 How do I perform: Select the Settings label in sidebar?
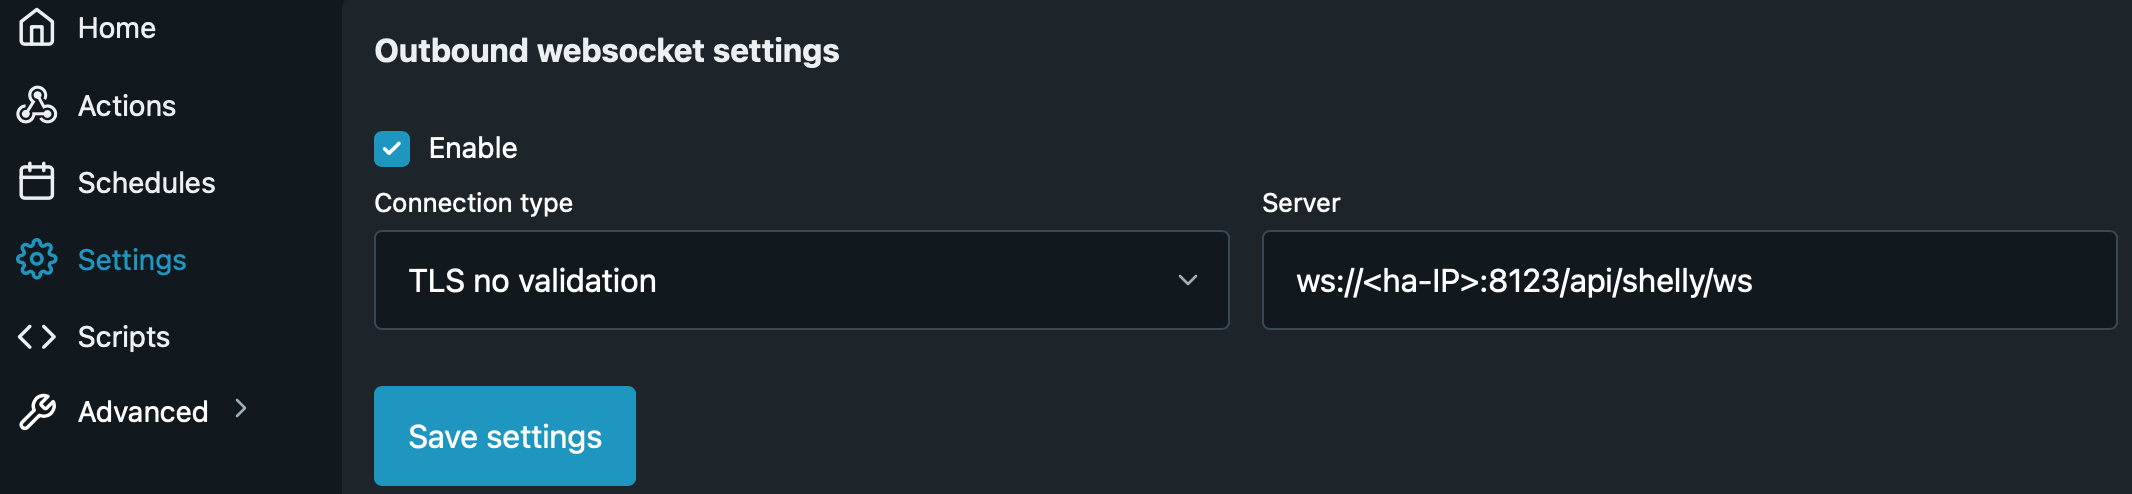pyautogui.click(x=132, y=260)
